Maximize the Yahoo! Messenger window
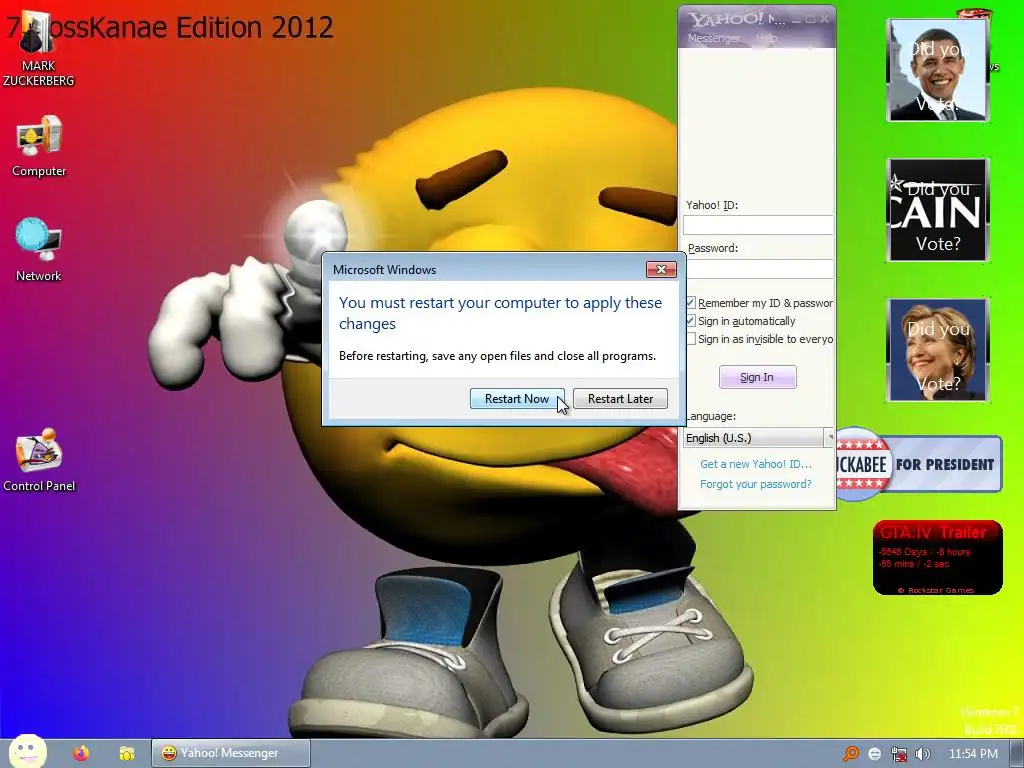 pos(810,20)
